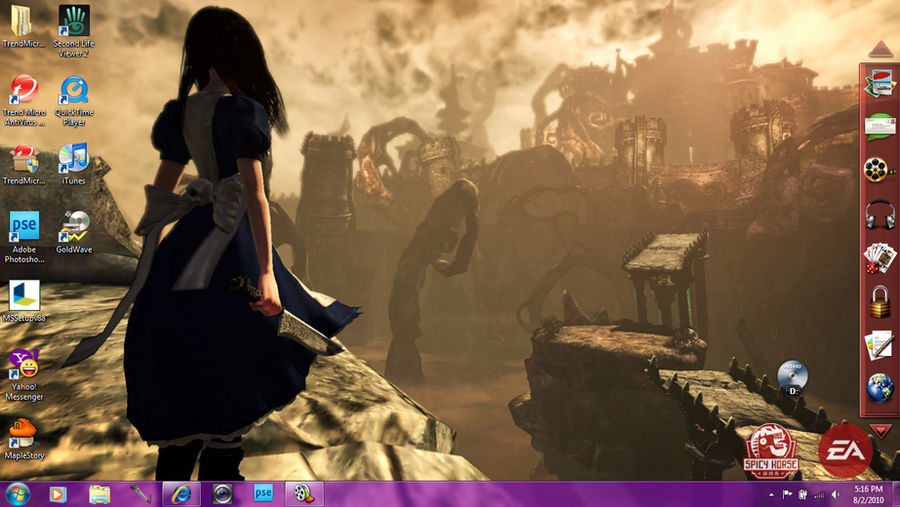900x507 pixels.
Task: Click the Show Desktop strip beside the clock
Action: pos(895,494)
